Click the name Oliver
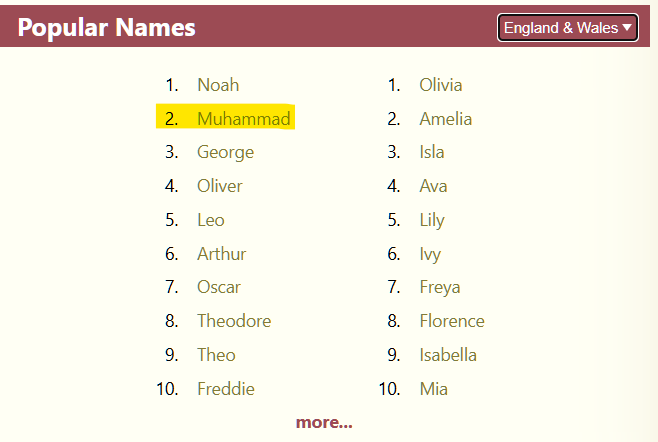This screenshot has height=442, width=658. point(220,186)
